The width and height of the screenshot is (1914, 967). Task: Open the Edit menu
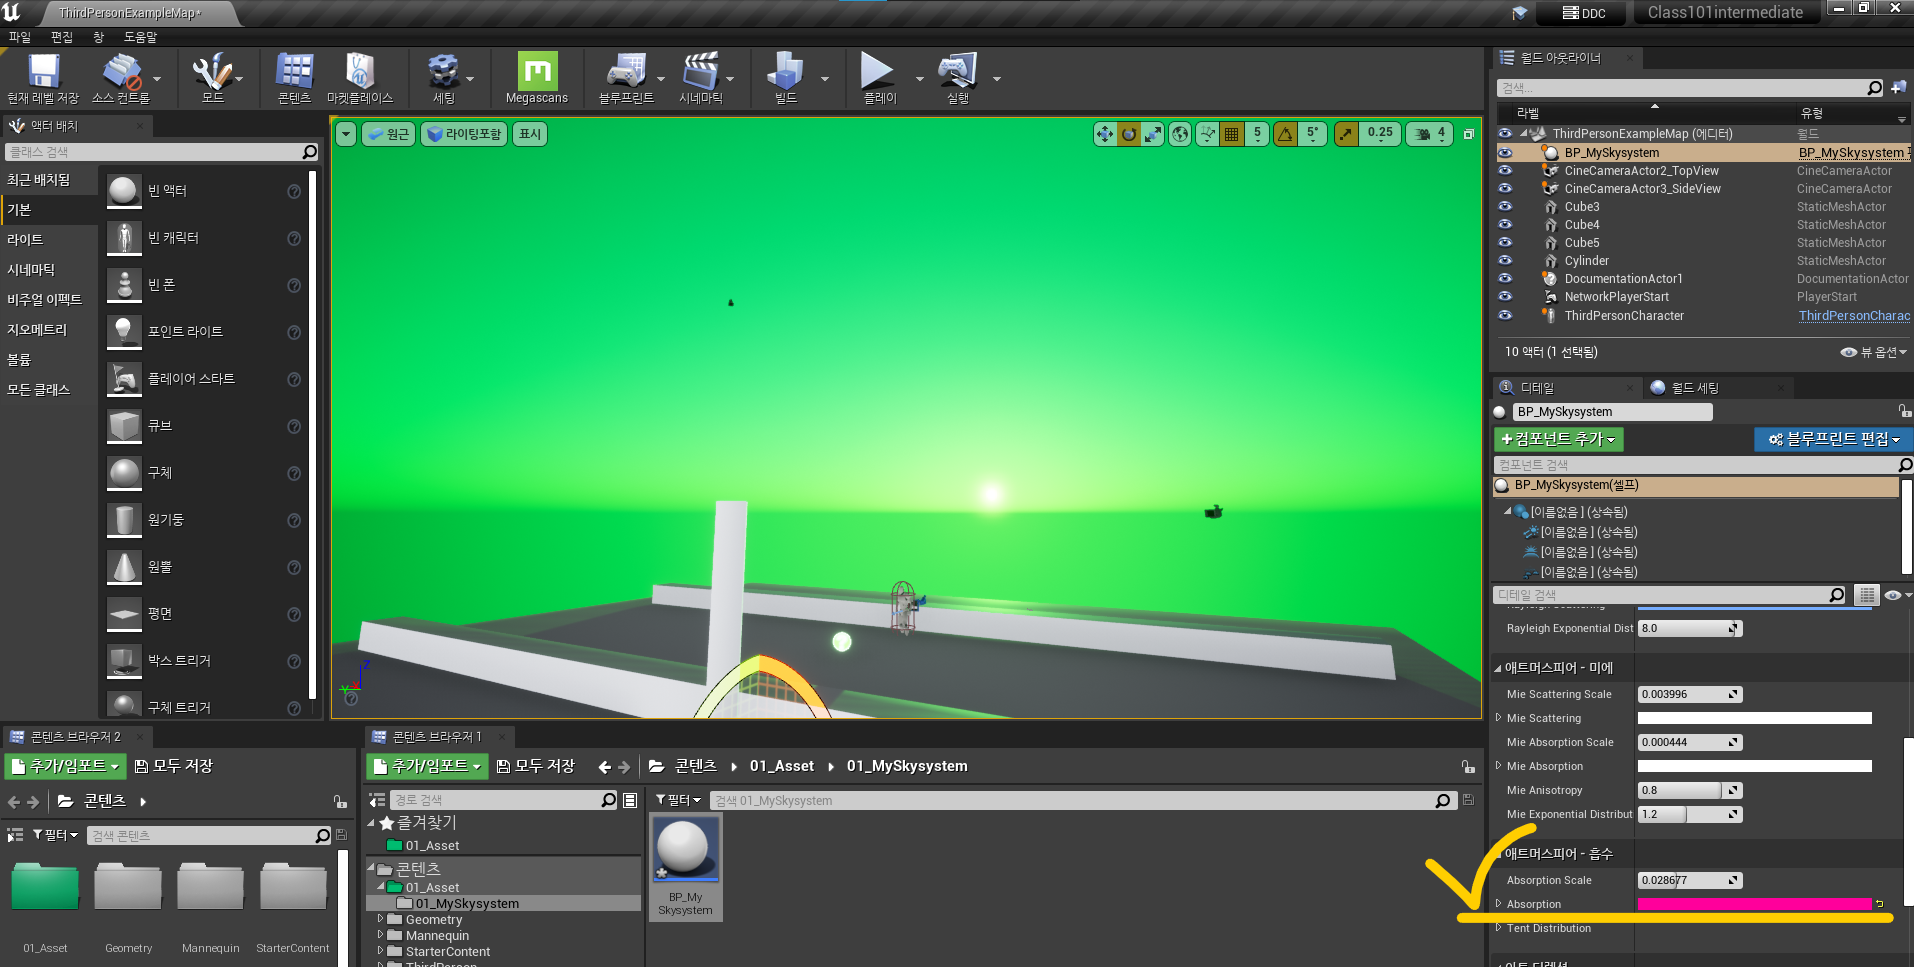pyautogui.click(x=62, y=37)
